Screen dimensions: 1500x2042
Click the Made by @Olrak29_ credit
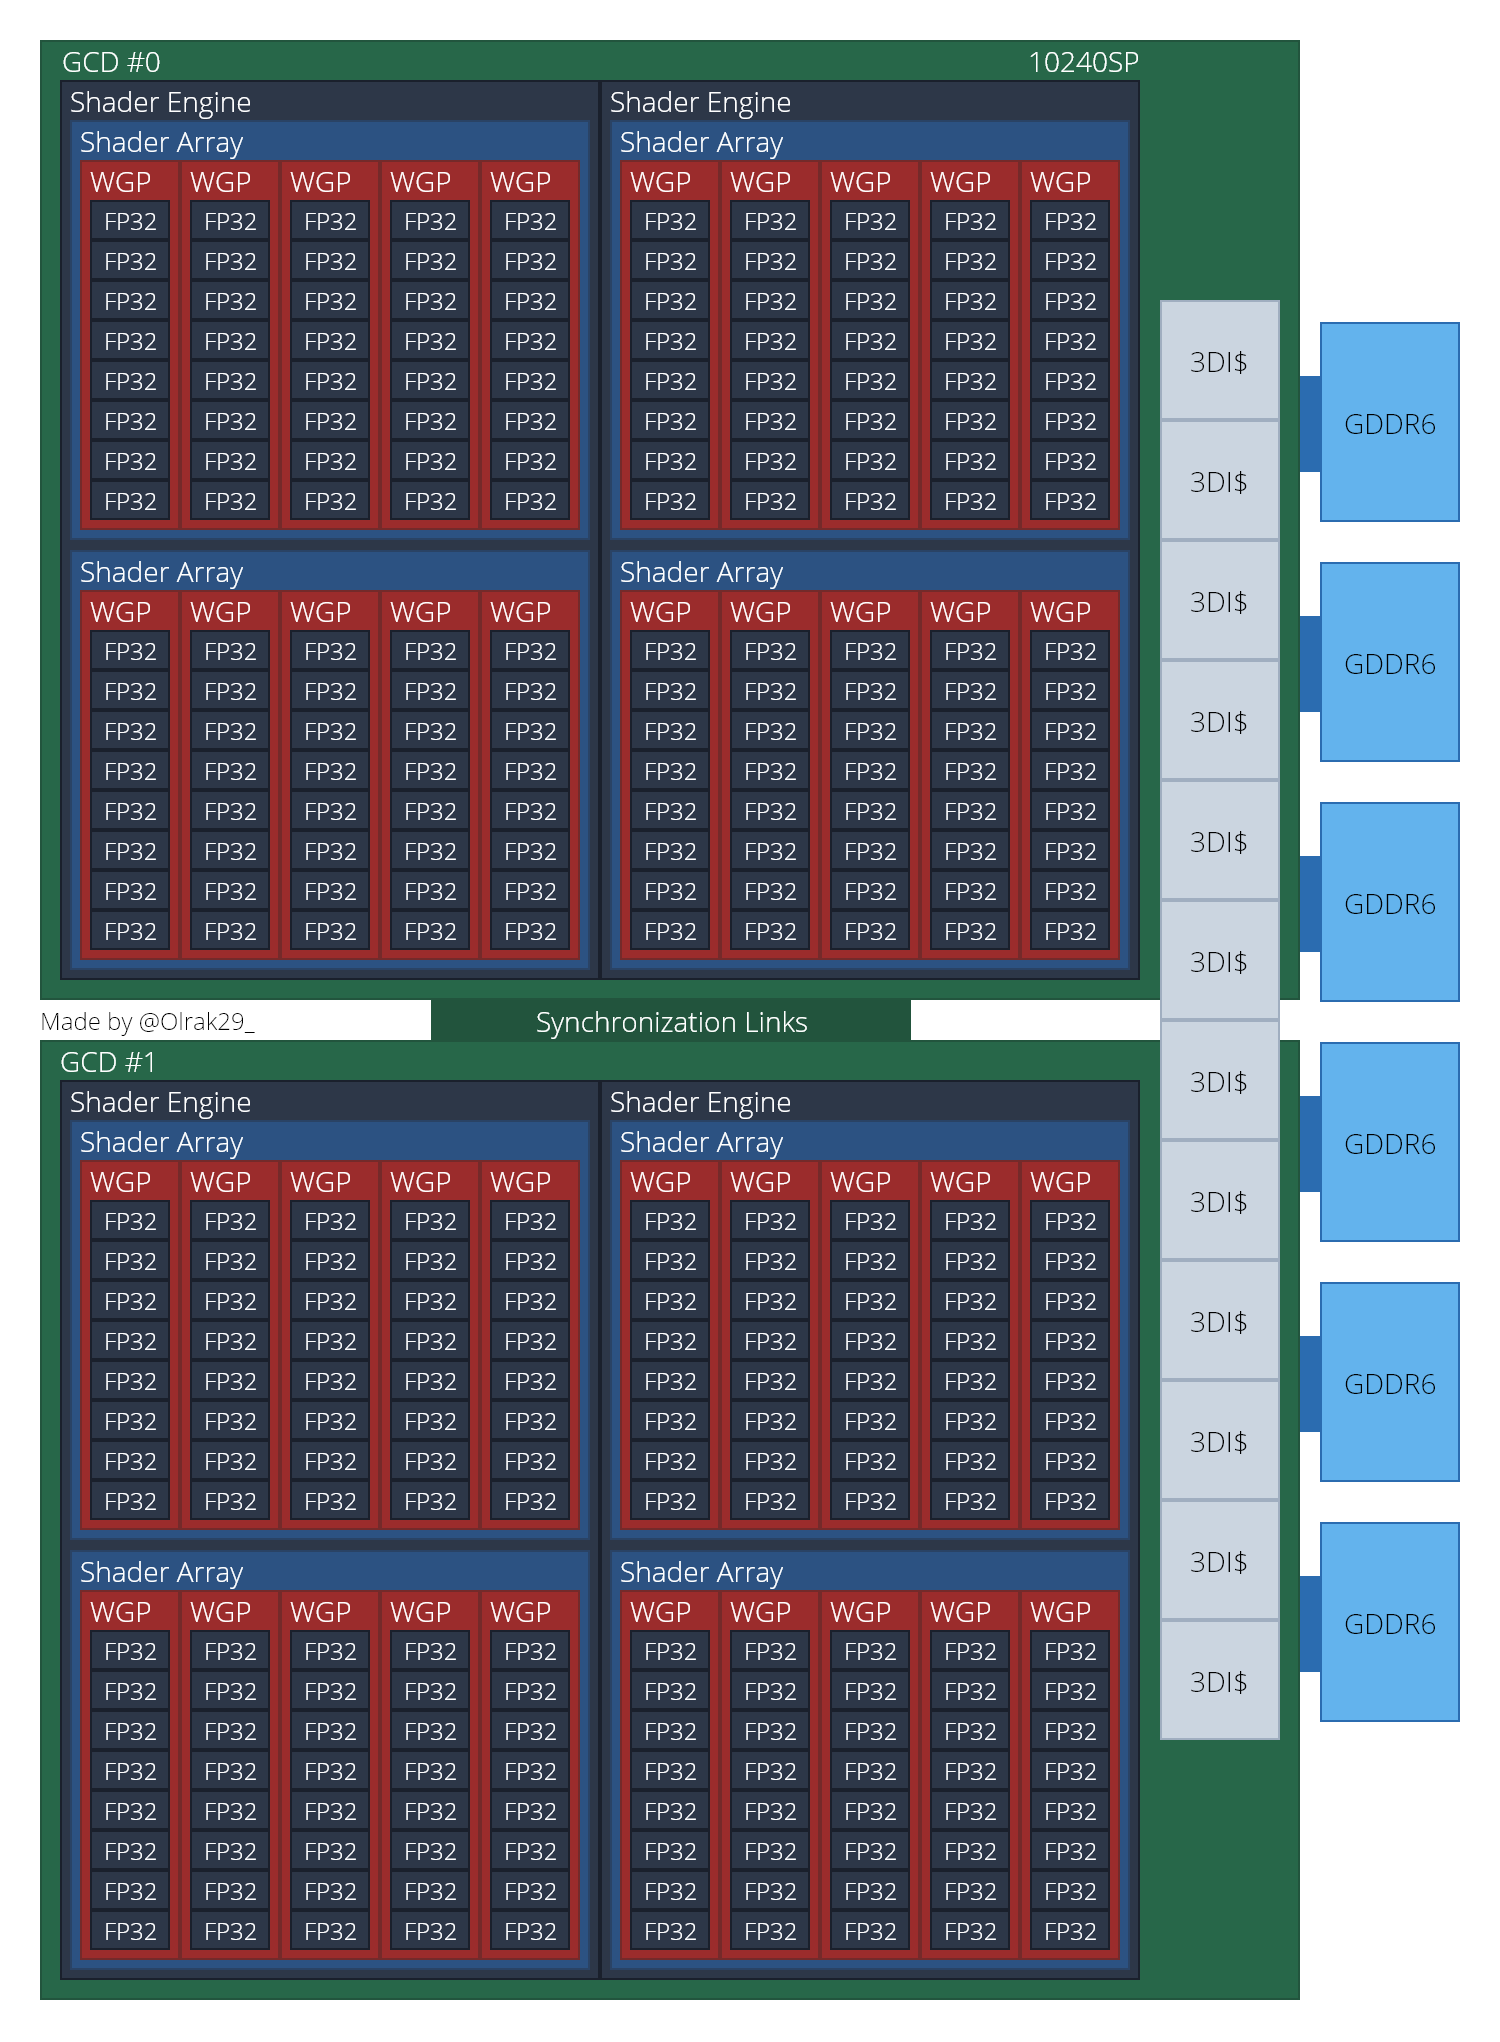(x=148, y=1021)
